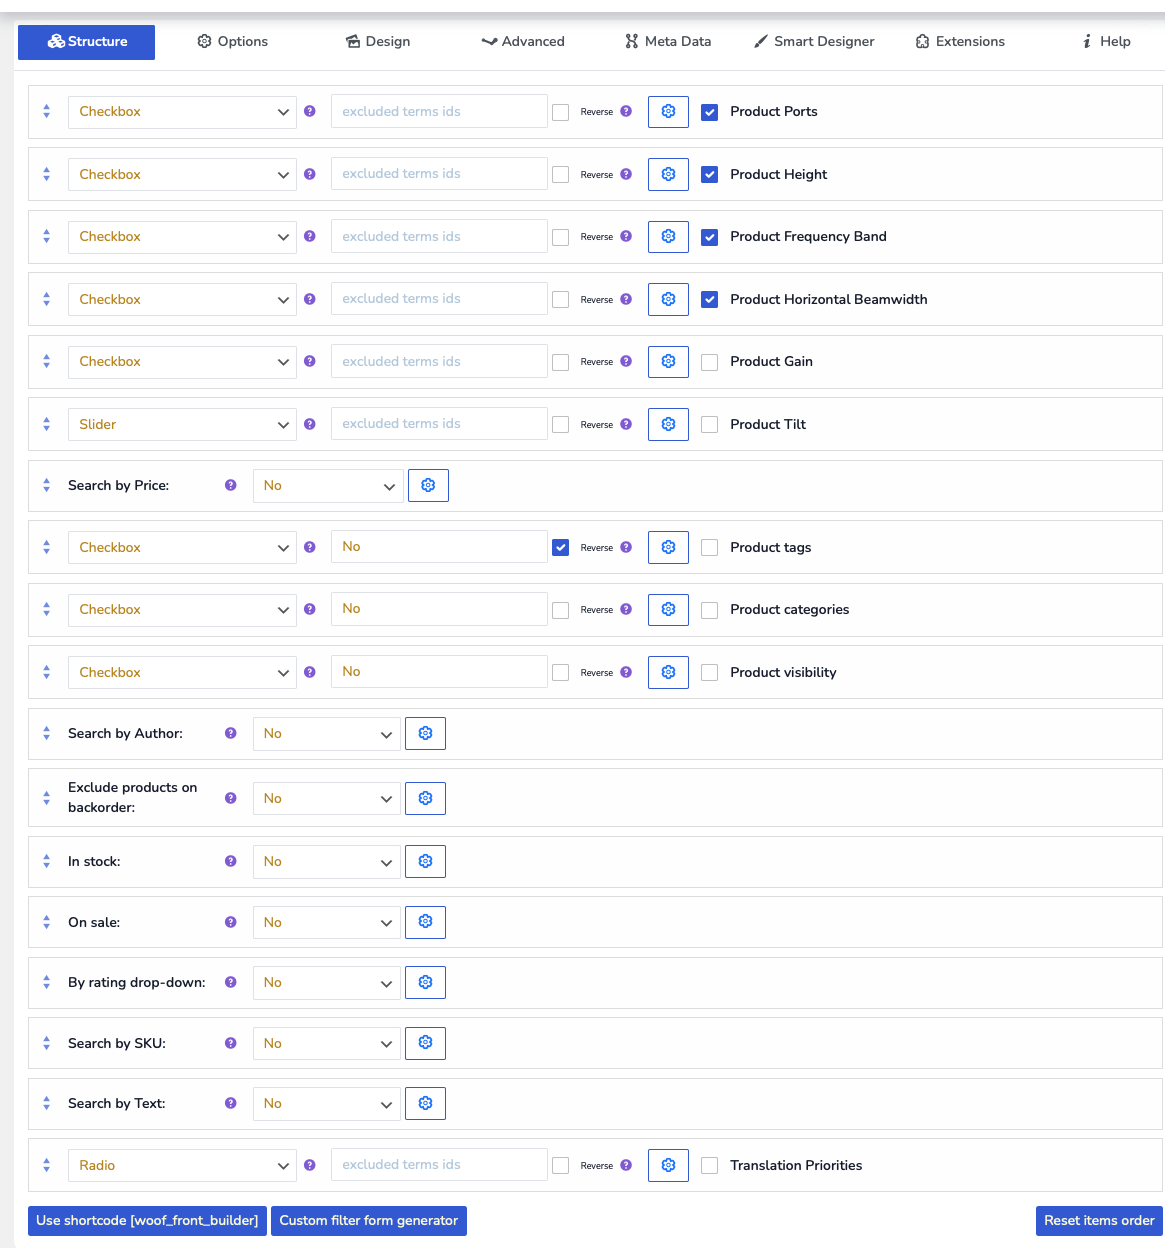Enable the Product Gain checkbox
This screenshot has height=1248, width=1165.
tap(710, 362)
